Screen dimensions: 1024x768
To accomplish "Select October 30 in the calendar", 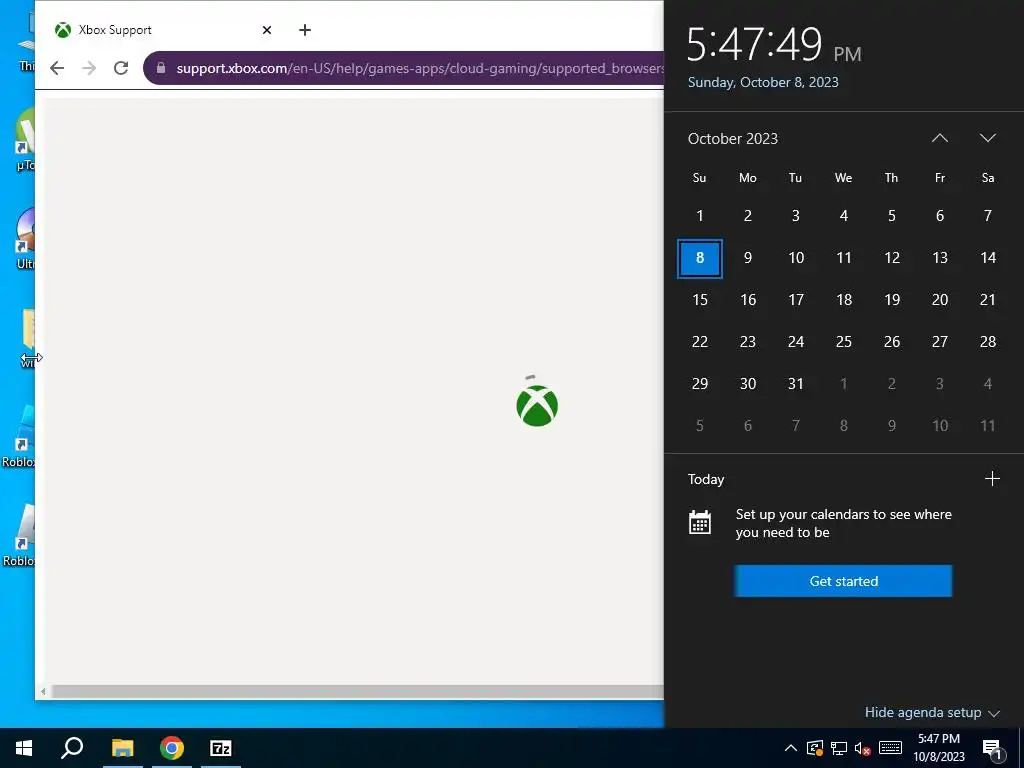I will (748, 383).
